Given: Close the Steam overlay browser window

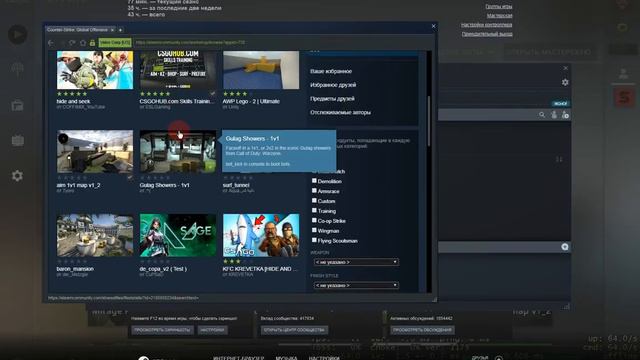Looking at the screenshot, I should [x=433, y=26].
